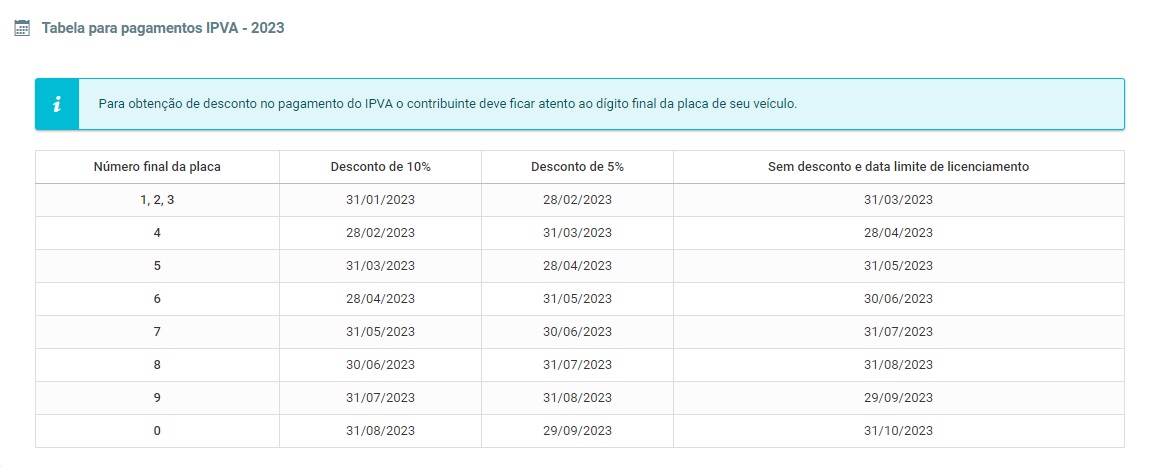Image resolution: width=1159 pixels, height=467 pixels.
Task: Select the plate digits 1, 2, 3 cell
Action: click(x=157, y=200)
